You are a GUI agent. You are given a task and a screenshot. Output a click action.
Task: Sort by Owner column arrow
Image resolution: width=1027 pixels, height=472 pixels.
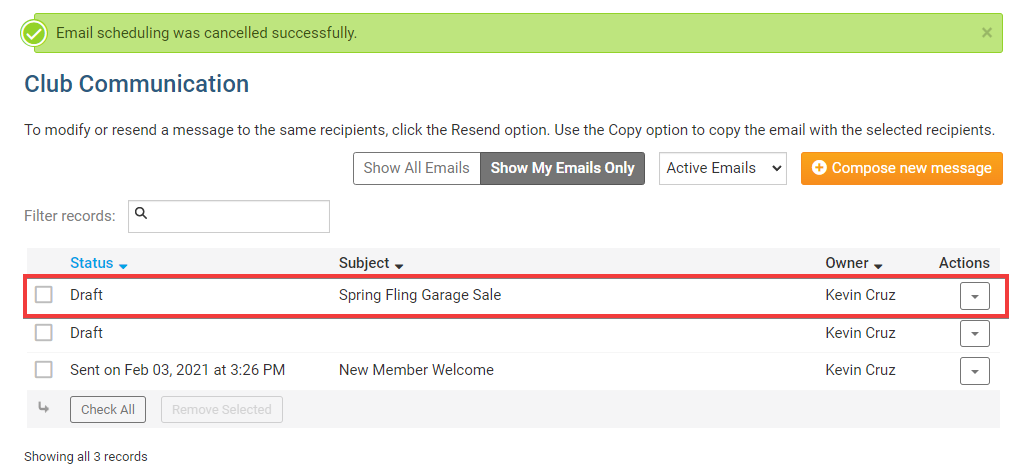pyautogui.click(x=879, y=265)
